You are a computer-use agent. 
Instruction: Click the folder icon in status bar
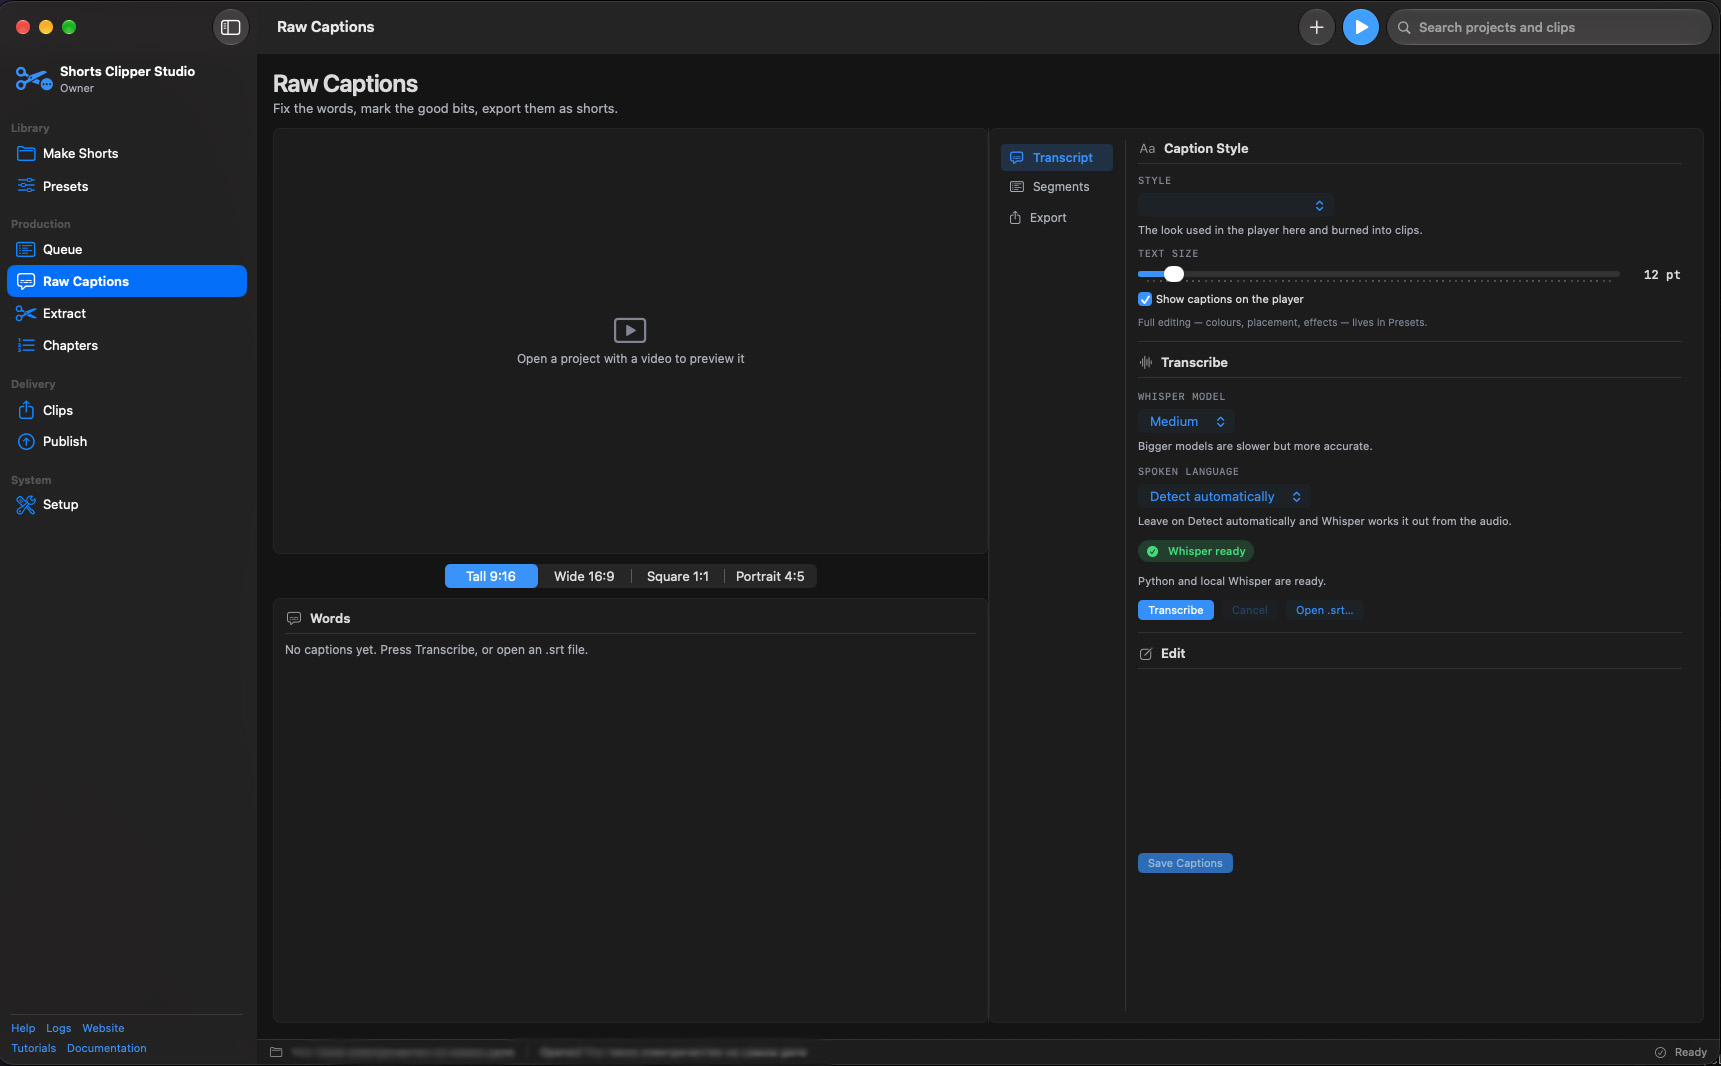pyautogui.click(x=276, y=1052)
